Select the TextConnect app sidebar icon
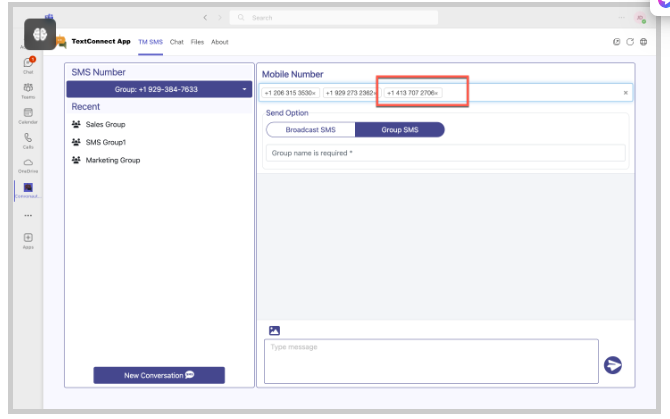Viewport: 670px width, 419px height. pyautogui.click(x=28, y=190)
